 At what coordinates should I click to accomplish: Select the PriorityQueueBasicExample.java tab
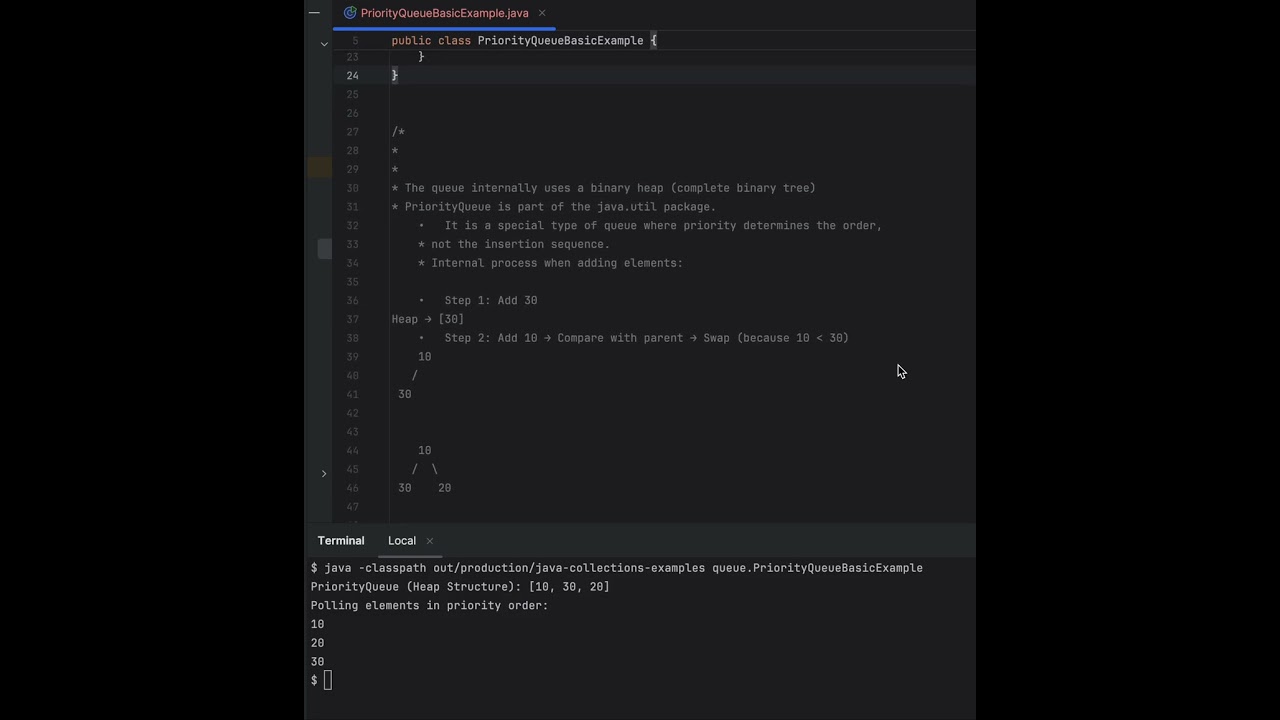pyautogui.click(x=444, y=13)
